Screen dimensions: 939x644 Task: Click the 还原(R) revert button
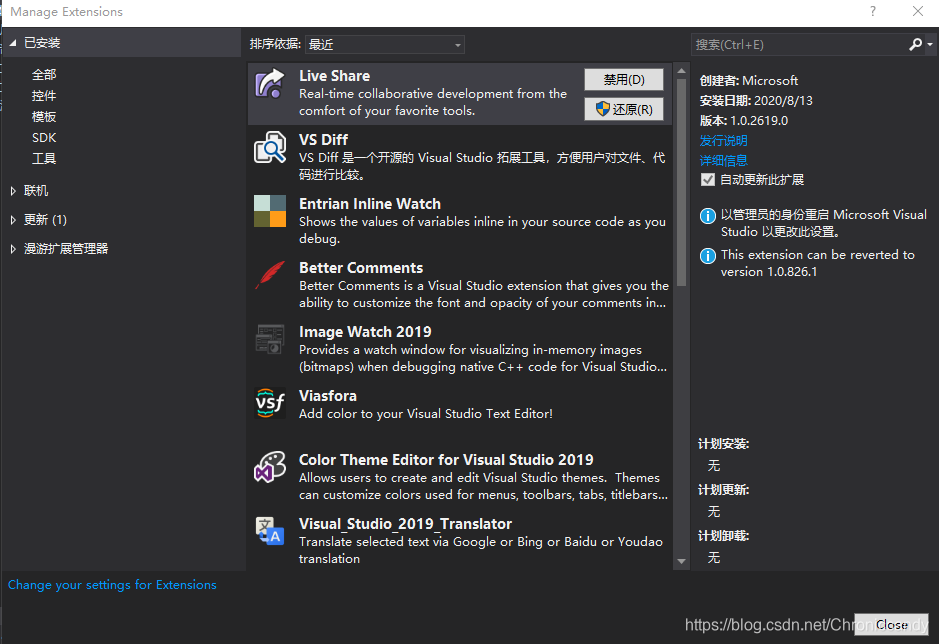[x=623, y=109]
